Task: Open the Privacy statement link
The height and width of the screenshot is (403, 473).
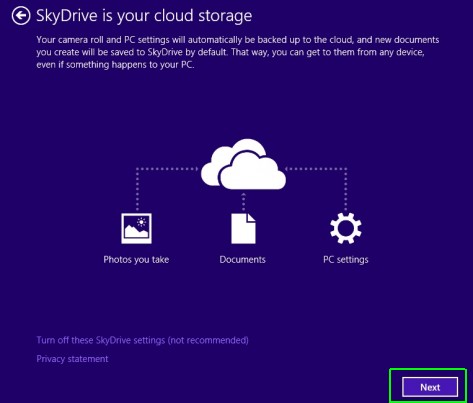Action: (x=72, y=359)
